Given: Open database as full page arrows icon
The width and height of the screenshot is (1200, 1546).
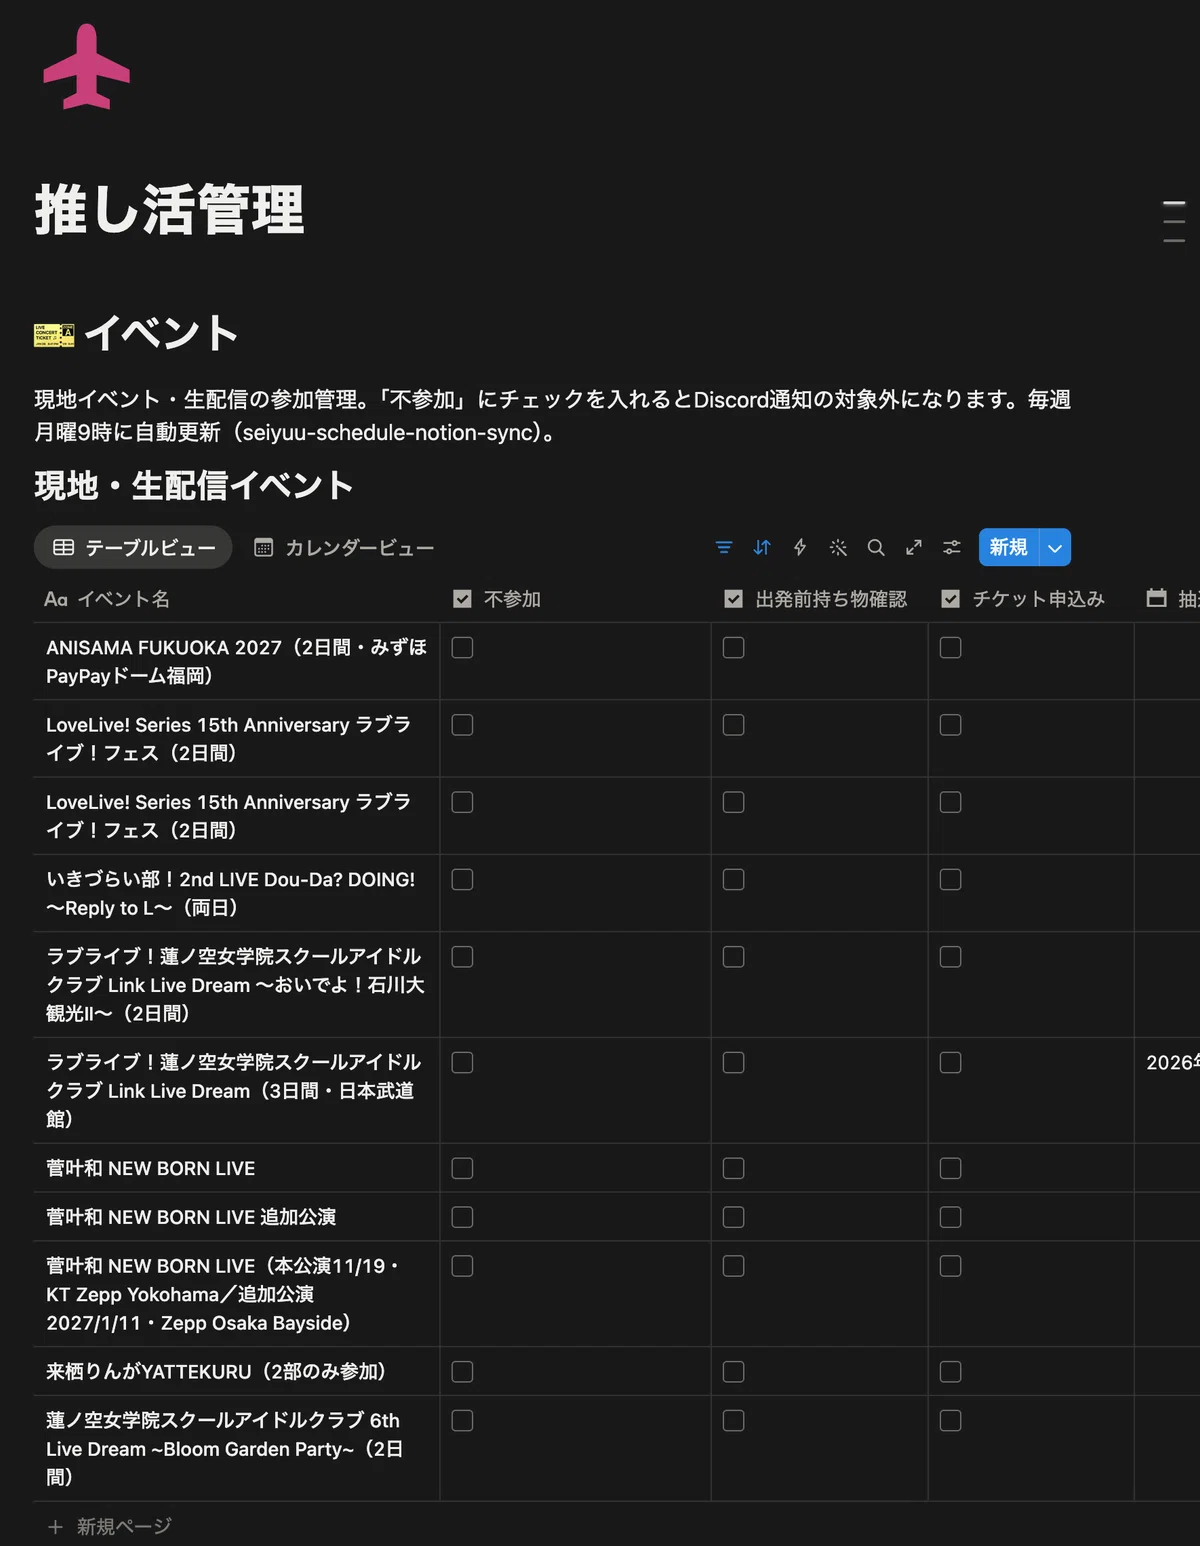Looking at the screenshot, I should pos(914,547).
